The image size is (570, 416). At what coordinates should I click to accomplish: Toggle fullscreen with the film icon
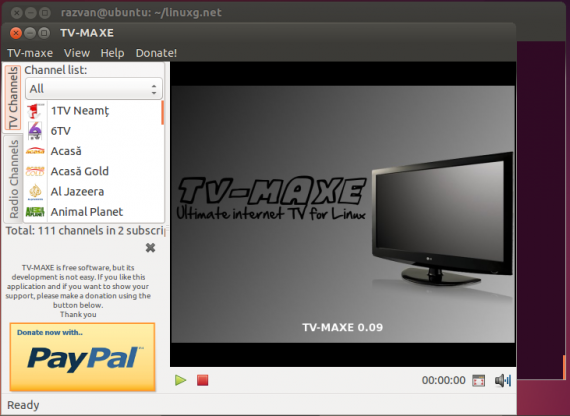(478, 381)
